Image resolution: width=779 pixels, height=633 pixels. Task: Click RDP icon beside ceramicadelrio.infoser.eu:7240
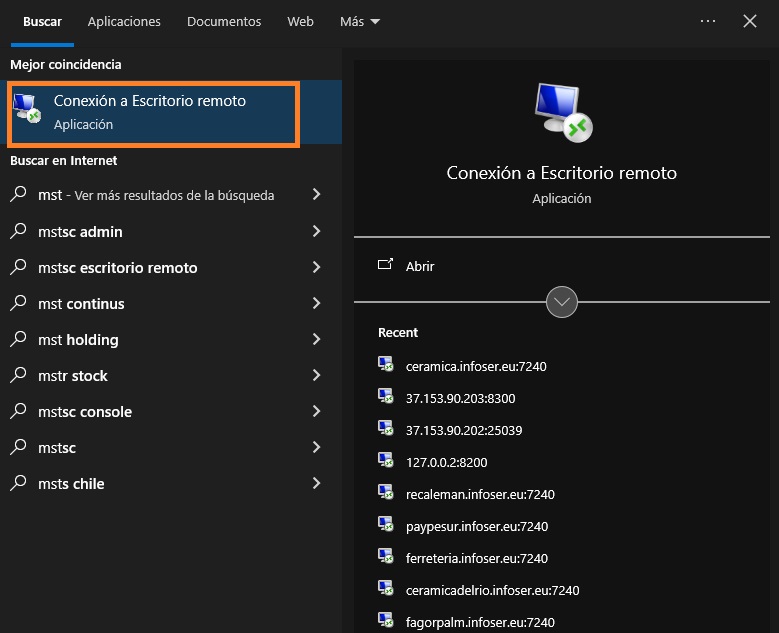(386, 588)
